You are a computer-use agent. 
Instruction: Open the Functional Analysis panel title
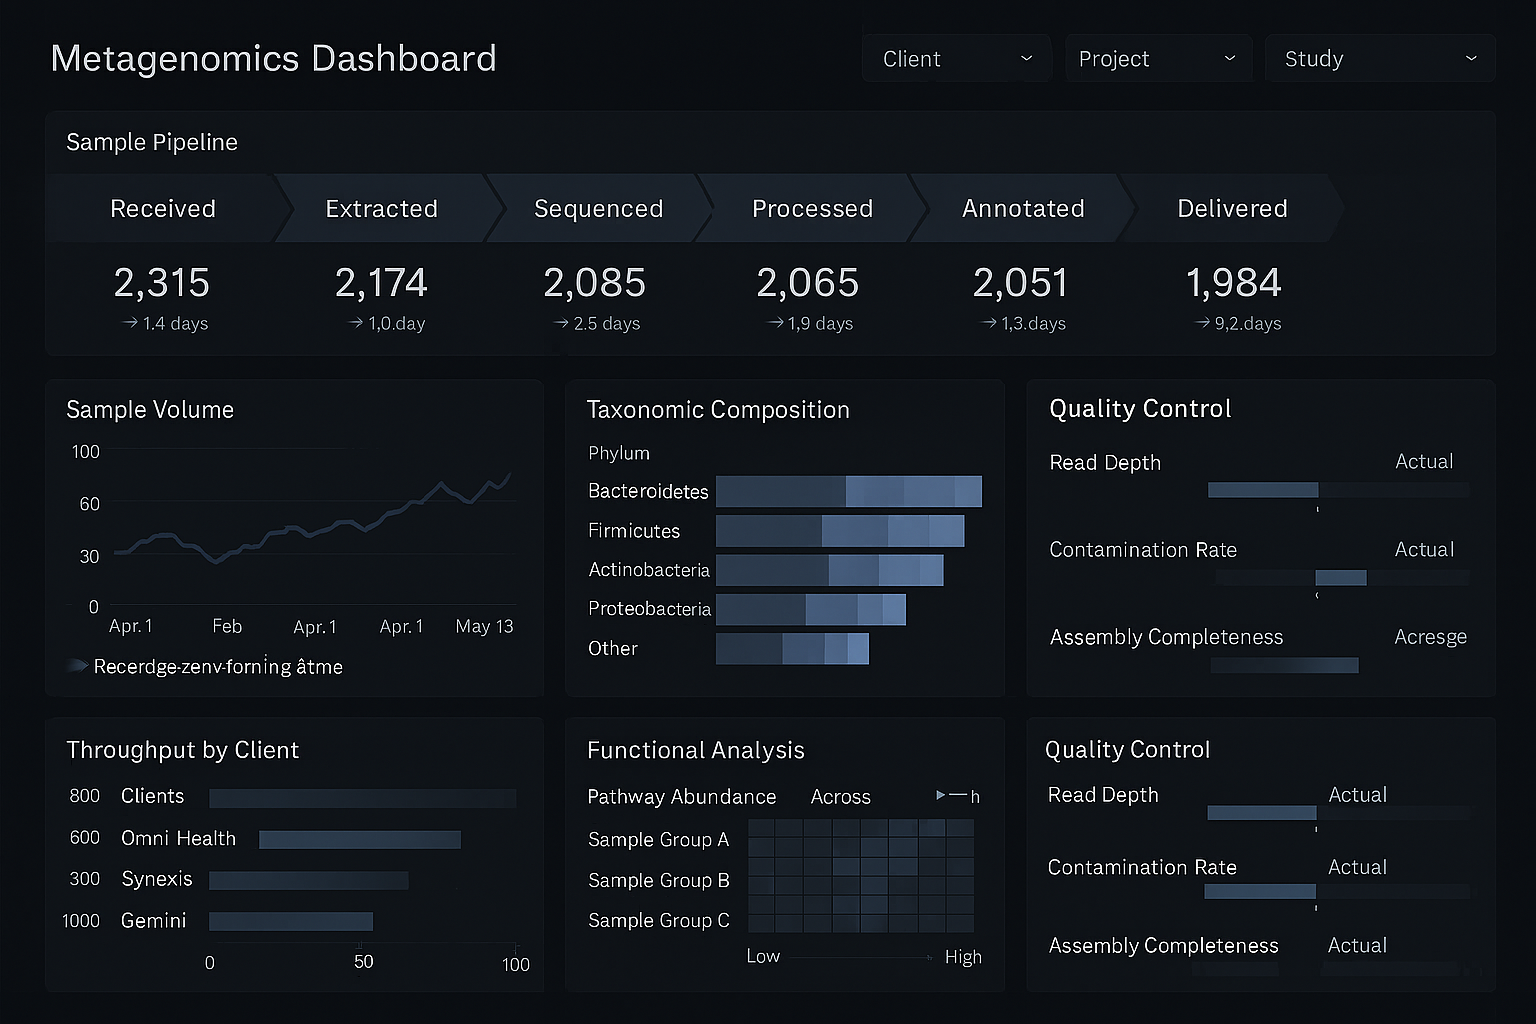[x=696, y=750]
